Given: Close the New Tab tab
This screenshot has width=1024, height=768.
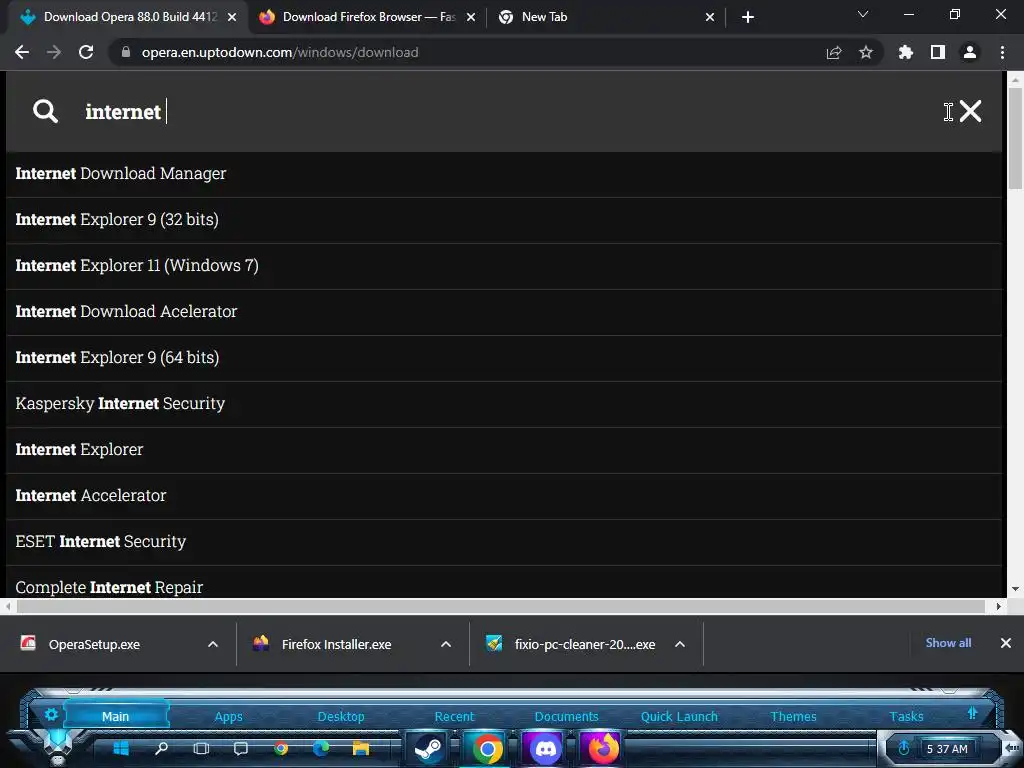Looking at the screenshot, I should (x=710, y=17).
